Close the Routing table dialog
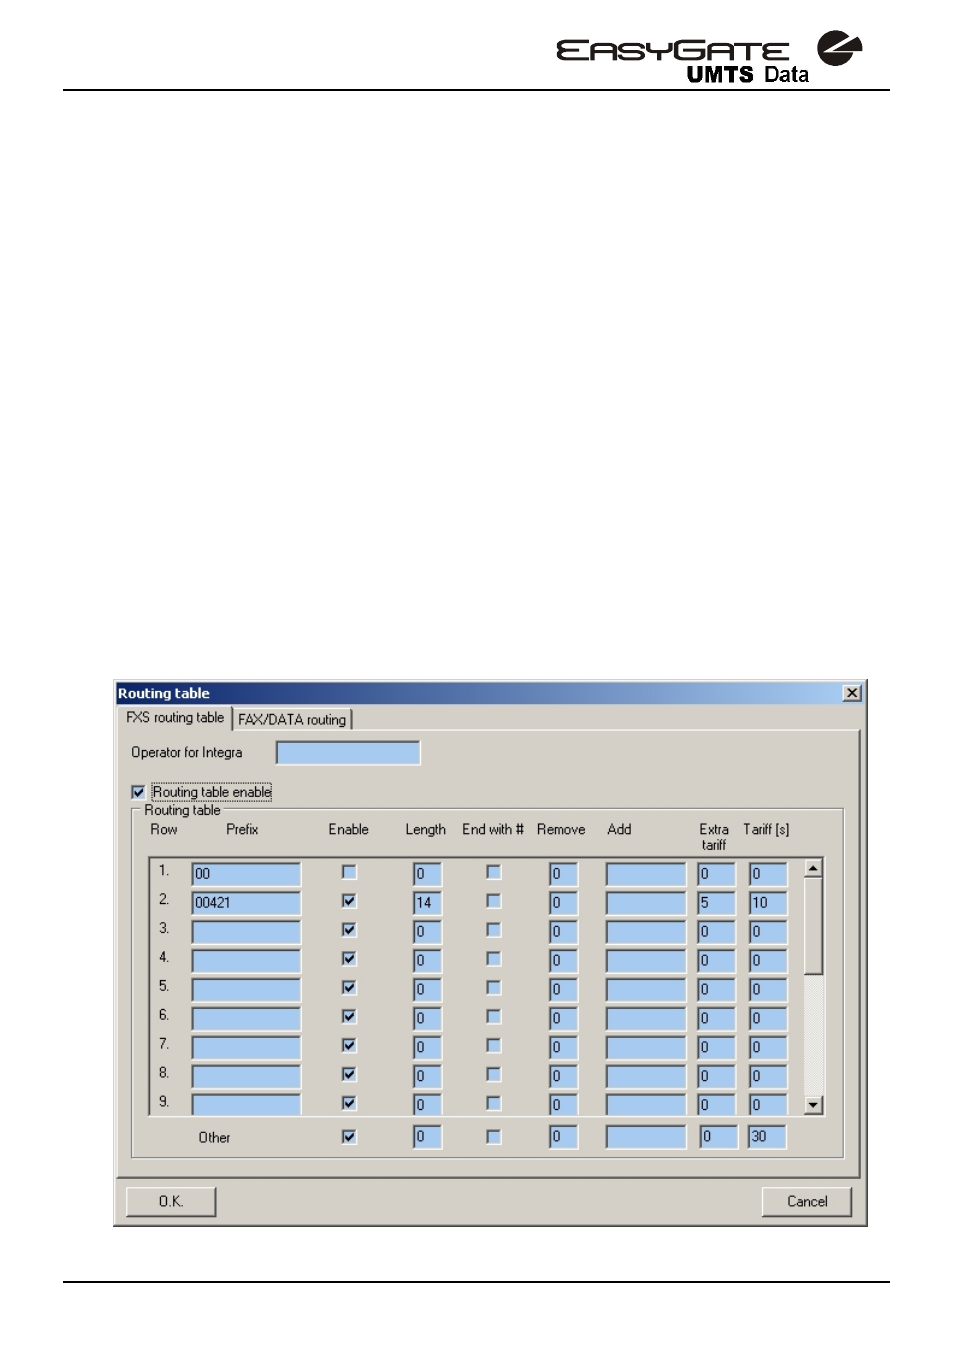The width and height of the screenshot is (954, 1349). pyautogui.click(x=852, y=693)
